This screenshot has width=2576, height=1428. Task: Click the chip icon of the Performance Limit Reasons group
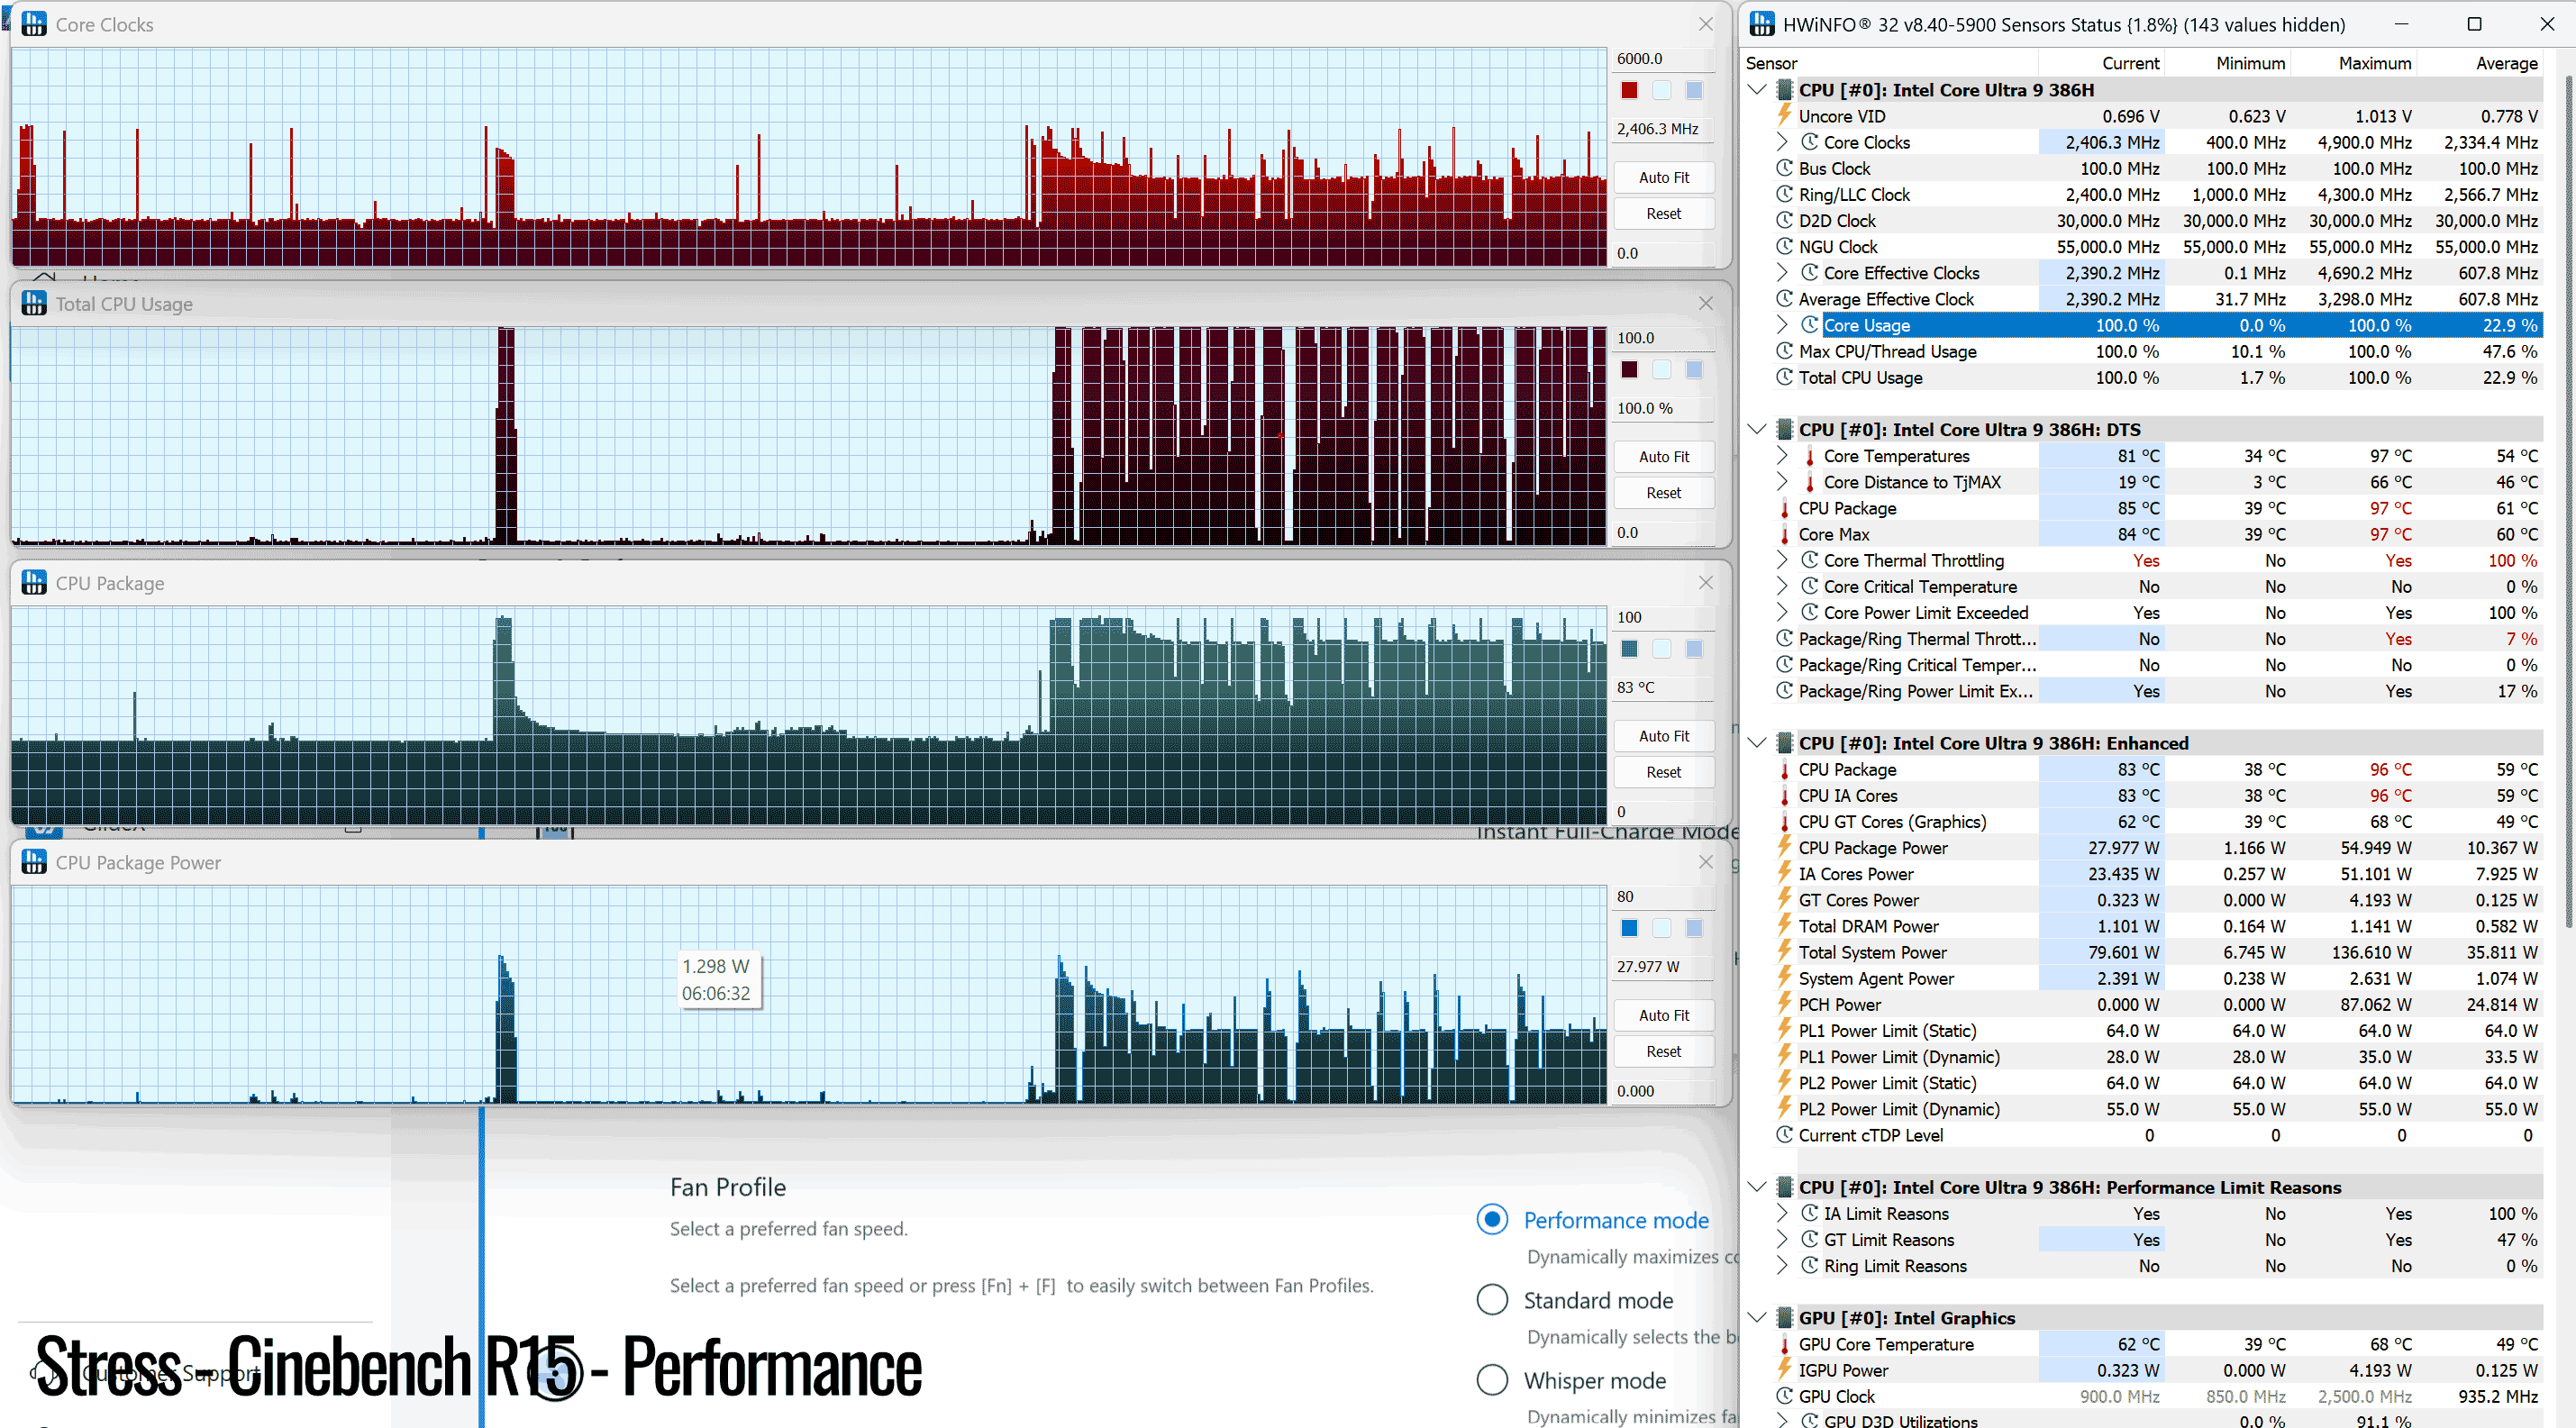(x=1784, y=1187)
